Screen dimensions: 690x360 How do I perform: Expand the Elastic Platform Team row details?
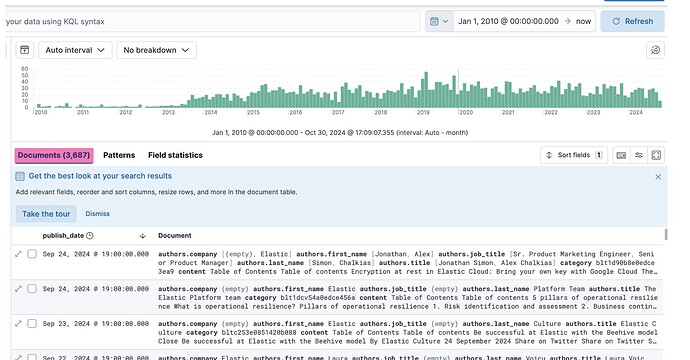point(18,289)
